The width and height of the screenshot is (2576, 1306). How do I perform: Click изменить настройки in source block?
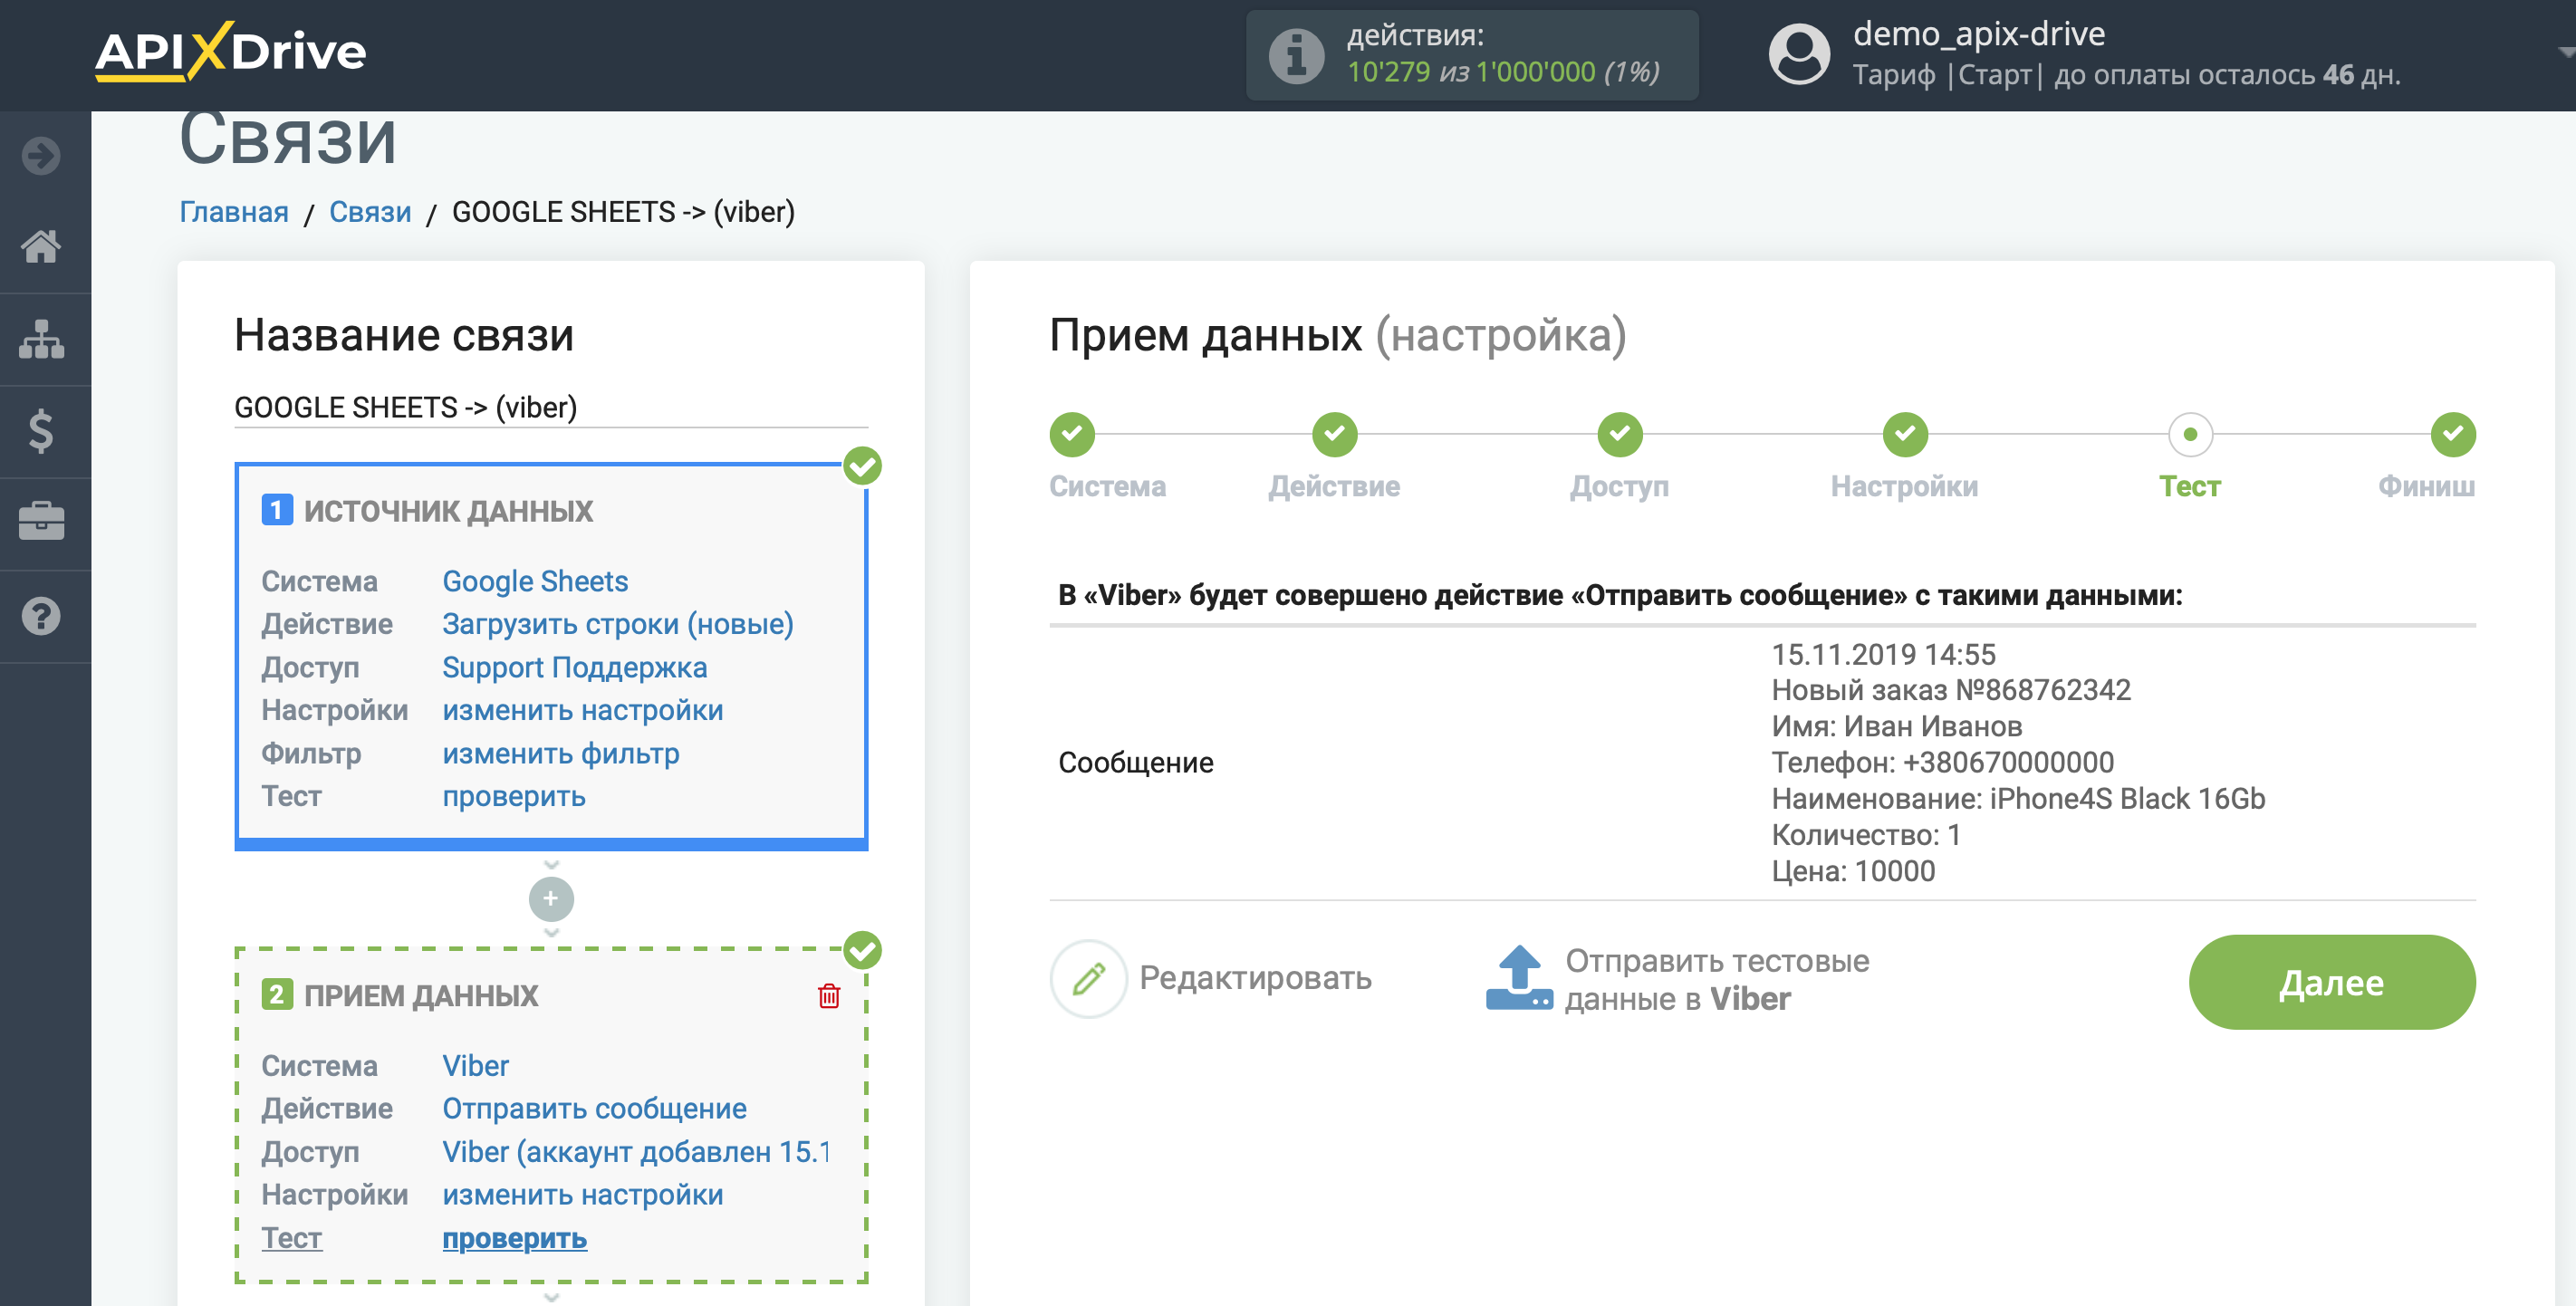583,710
